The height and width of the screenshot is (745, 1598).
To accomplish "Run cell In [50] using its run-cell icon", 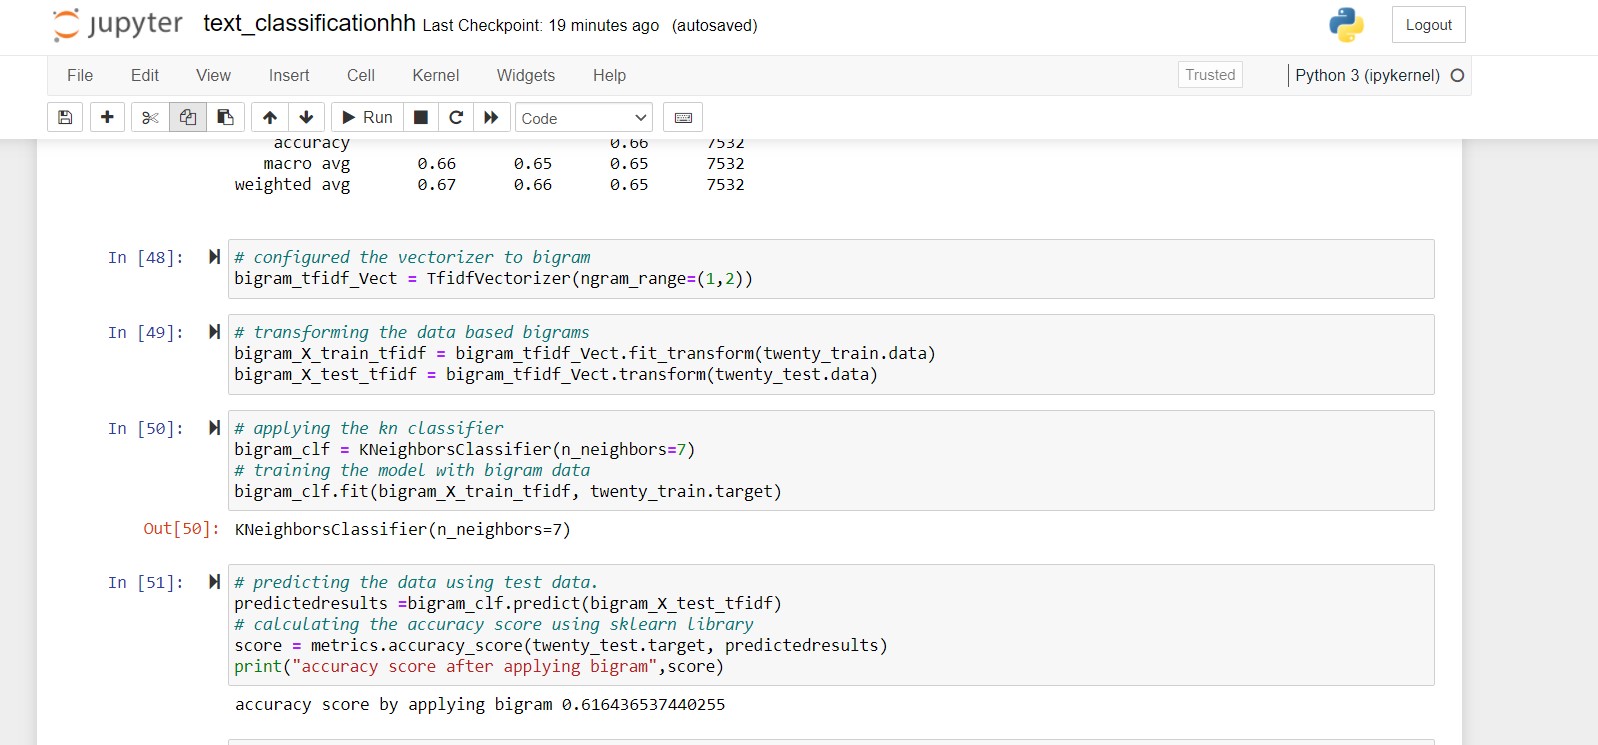I will point(214,428).
